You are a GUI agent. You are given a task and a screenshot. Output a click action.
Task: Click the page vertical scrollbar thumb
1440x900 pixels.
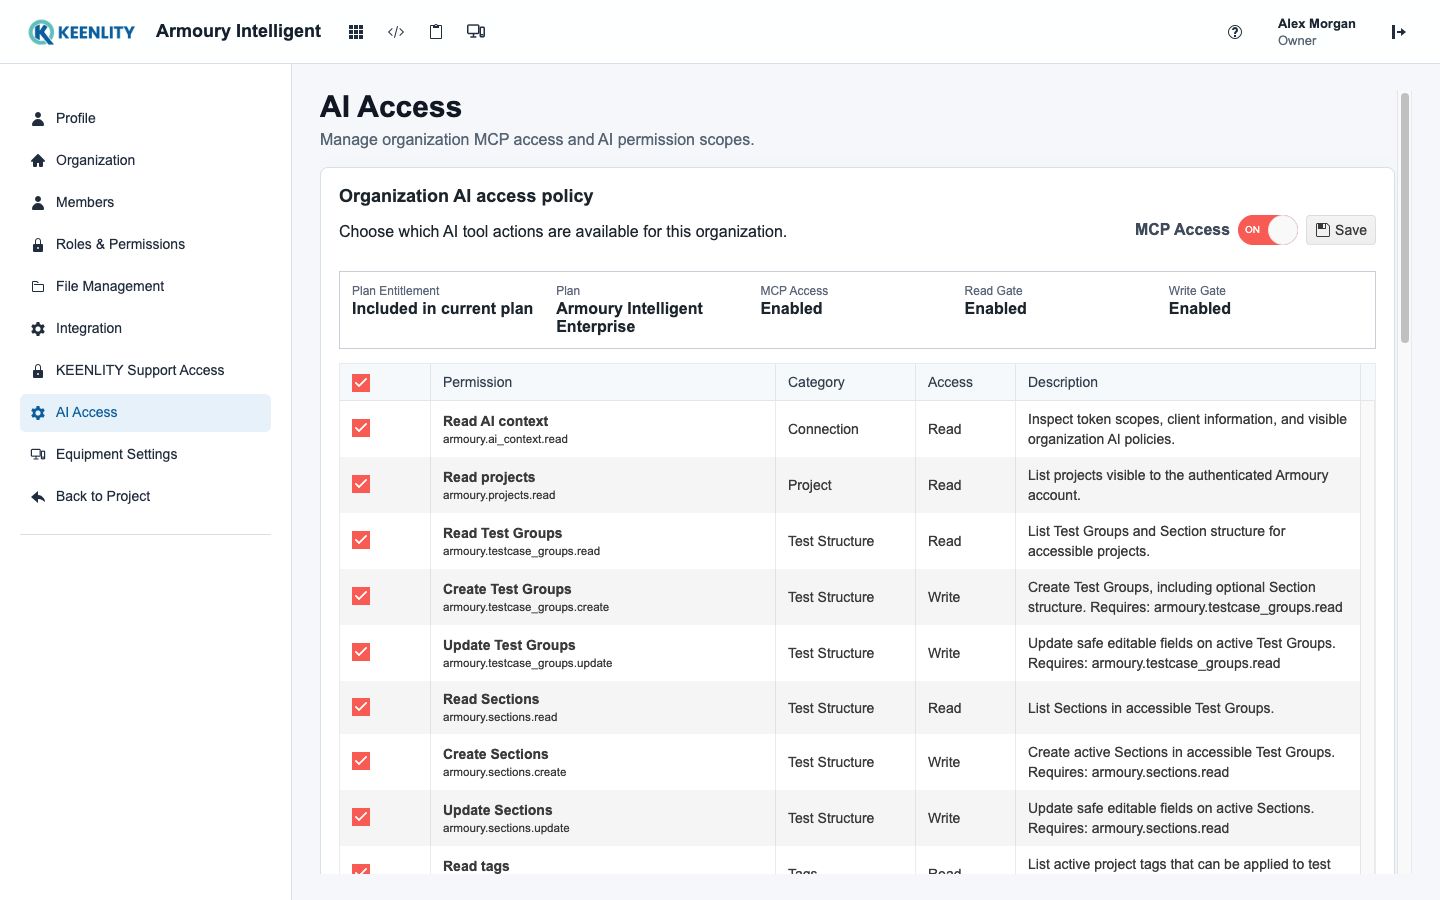tap(1404, 218)
